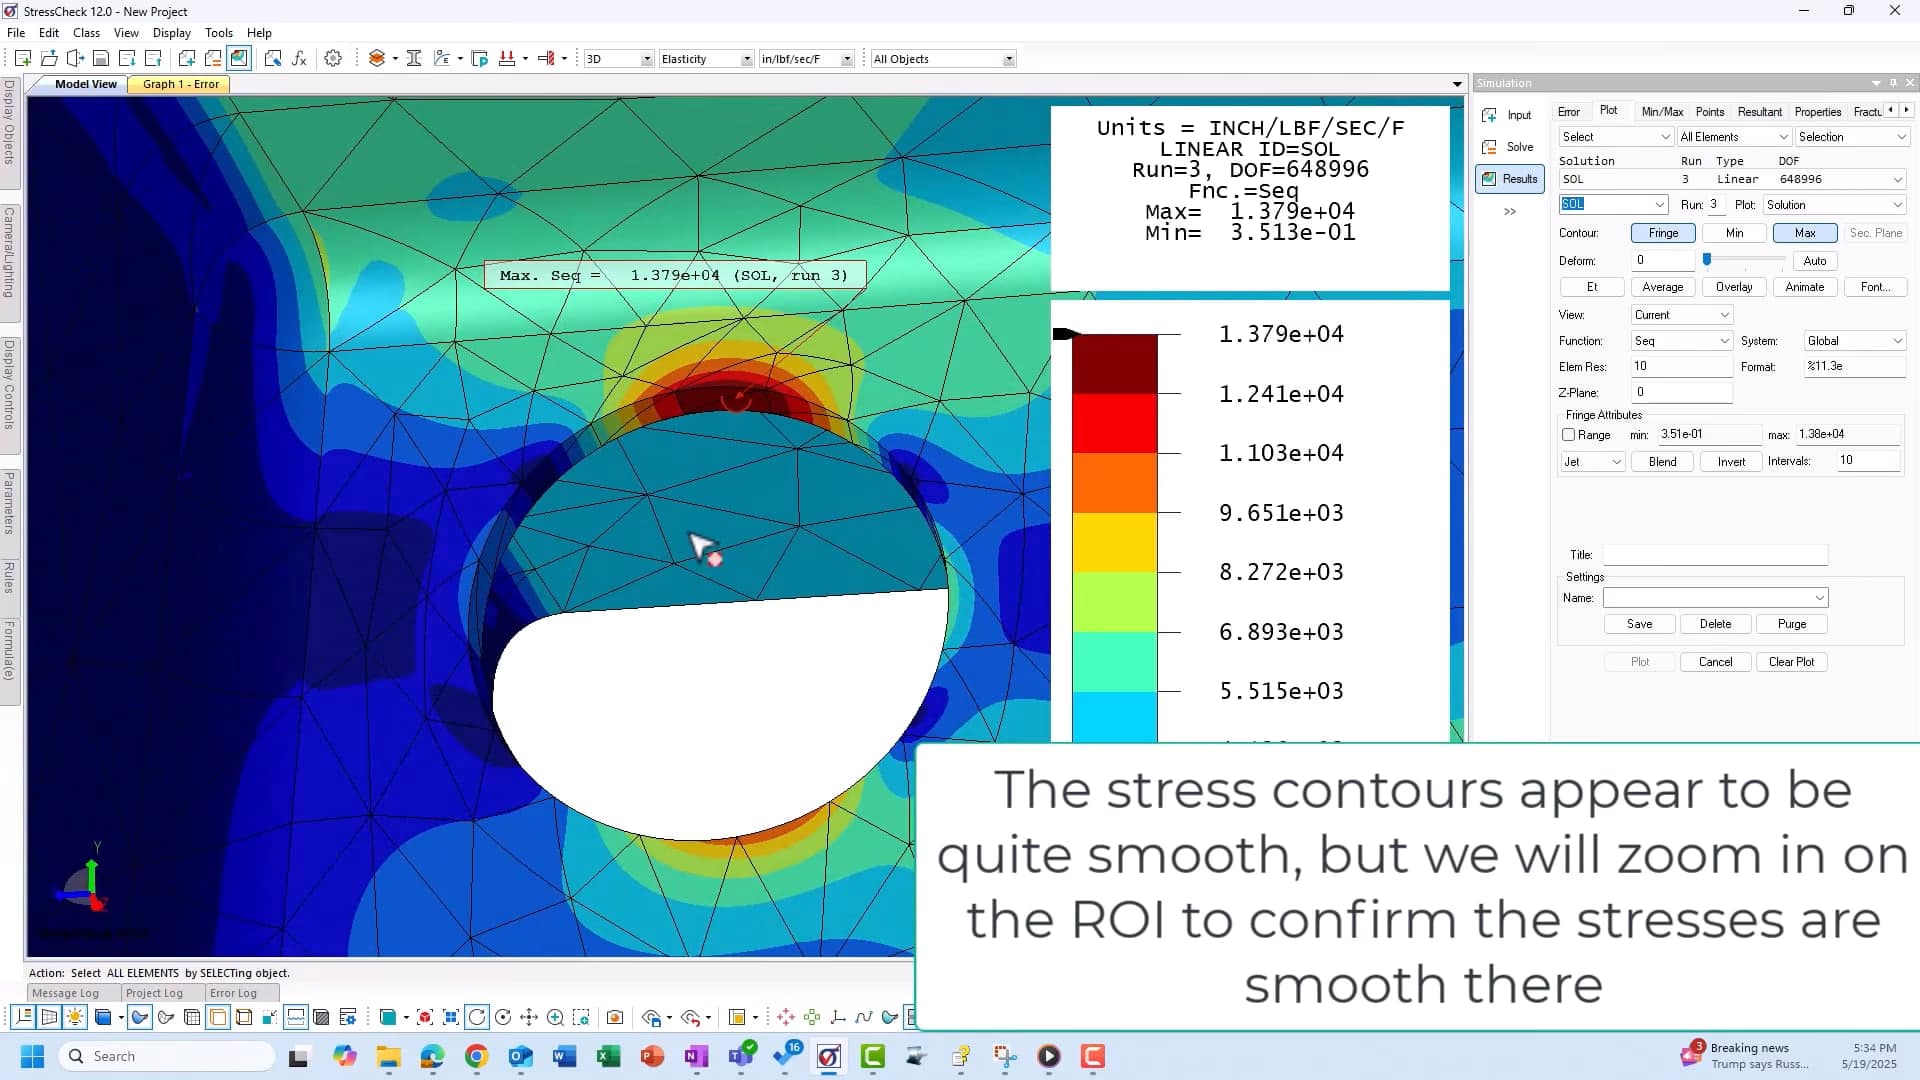The width and height of the screenshot is (1920, 1080).
Task: Click the save model disk icon
Action: point(101,59)
